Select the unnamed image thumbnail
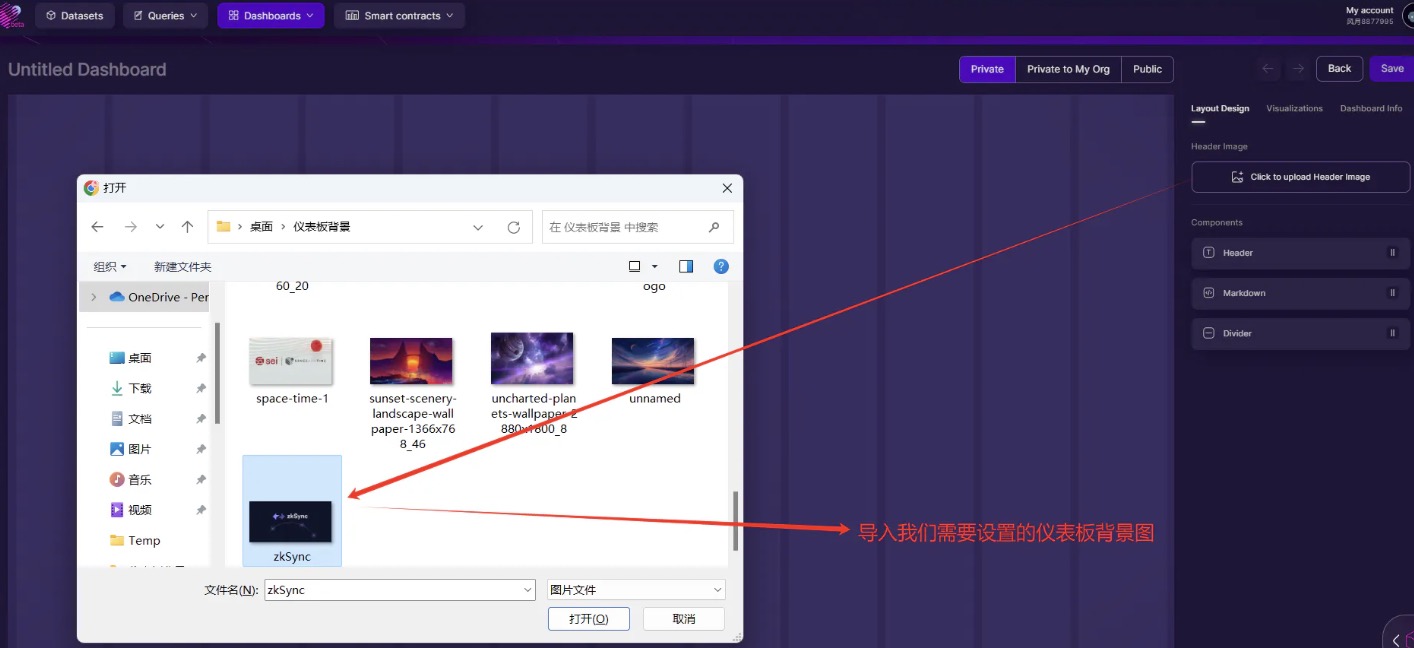 click(654, 361)
